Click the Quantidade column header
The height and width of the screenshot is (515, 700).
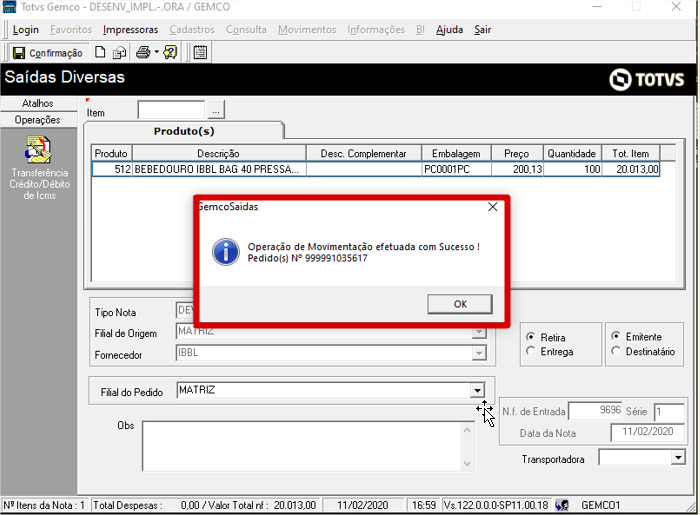point(572,154)
